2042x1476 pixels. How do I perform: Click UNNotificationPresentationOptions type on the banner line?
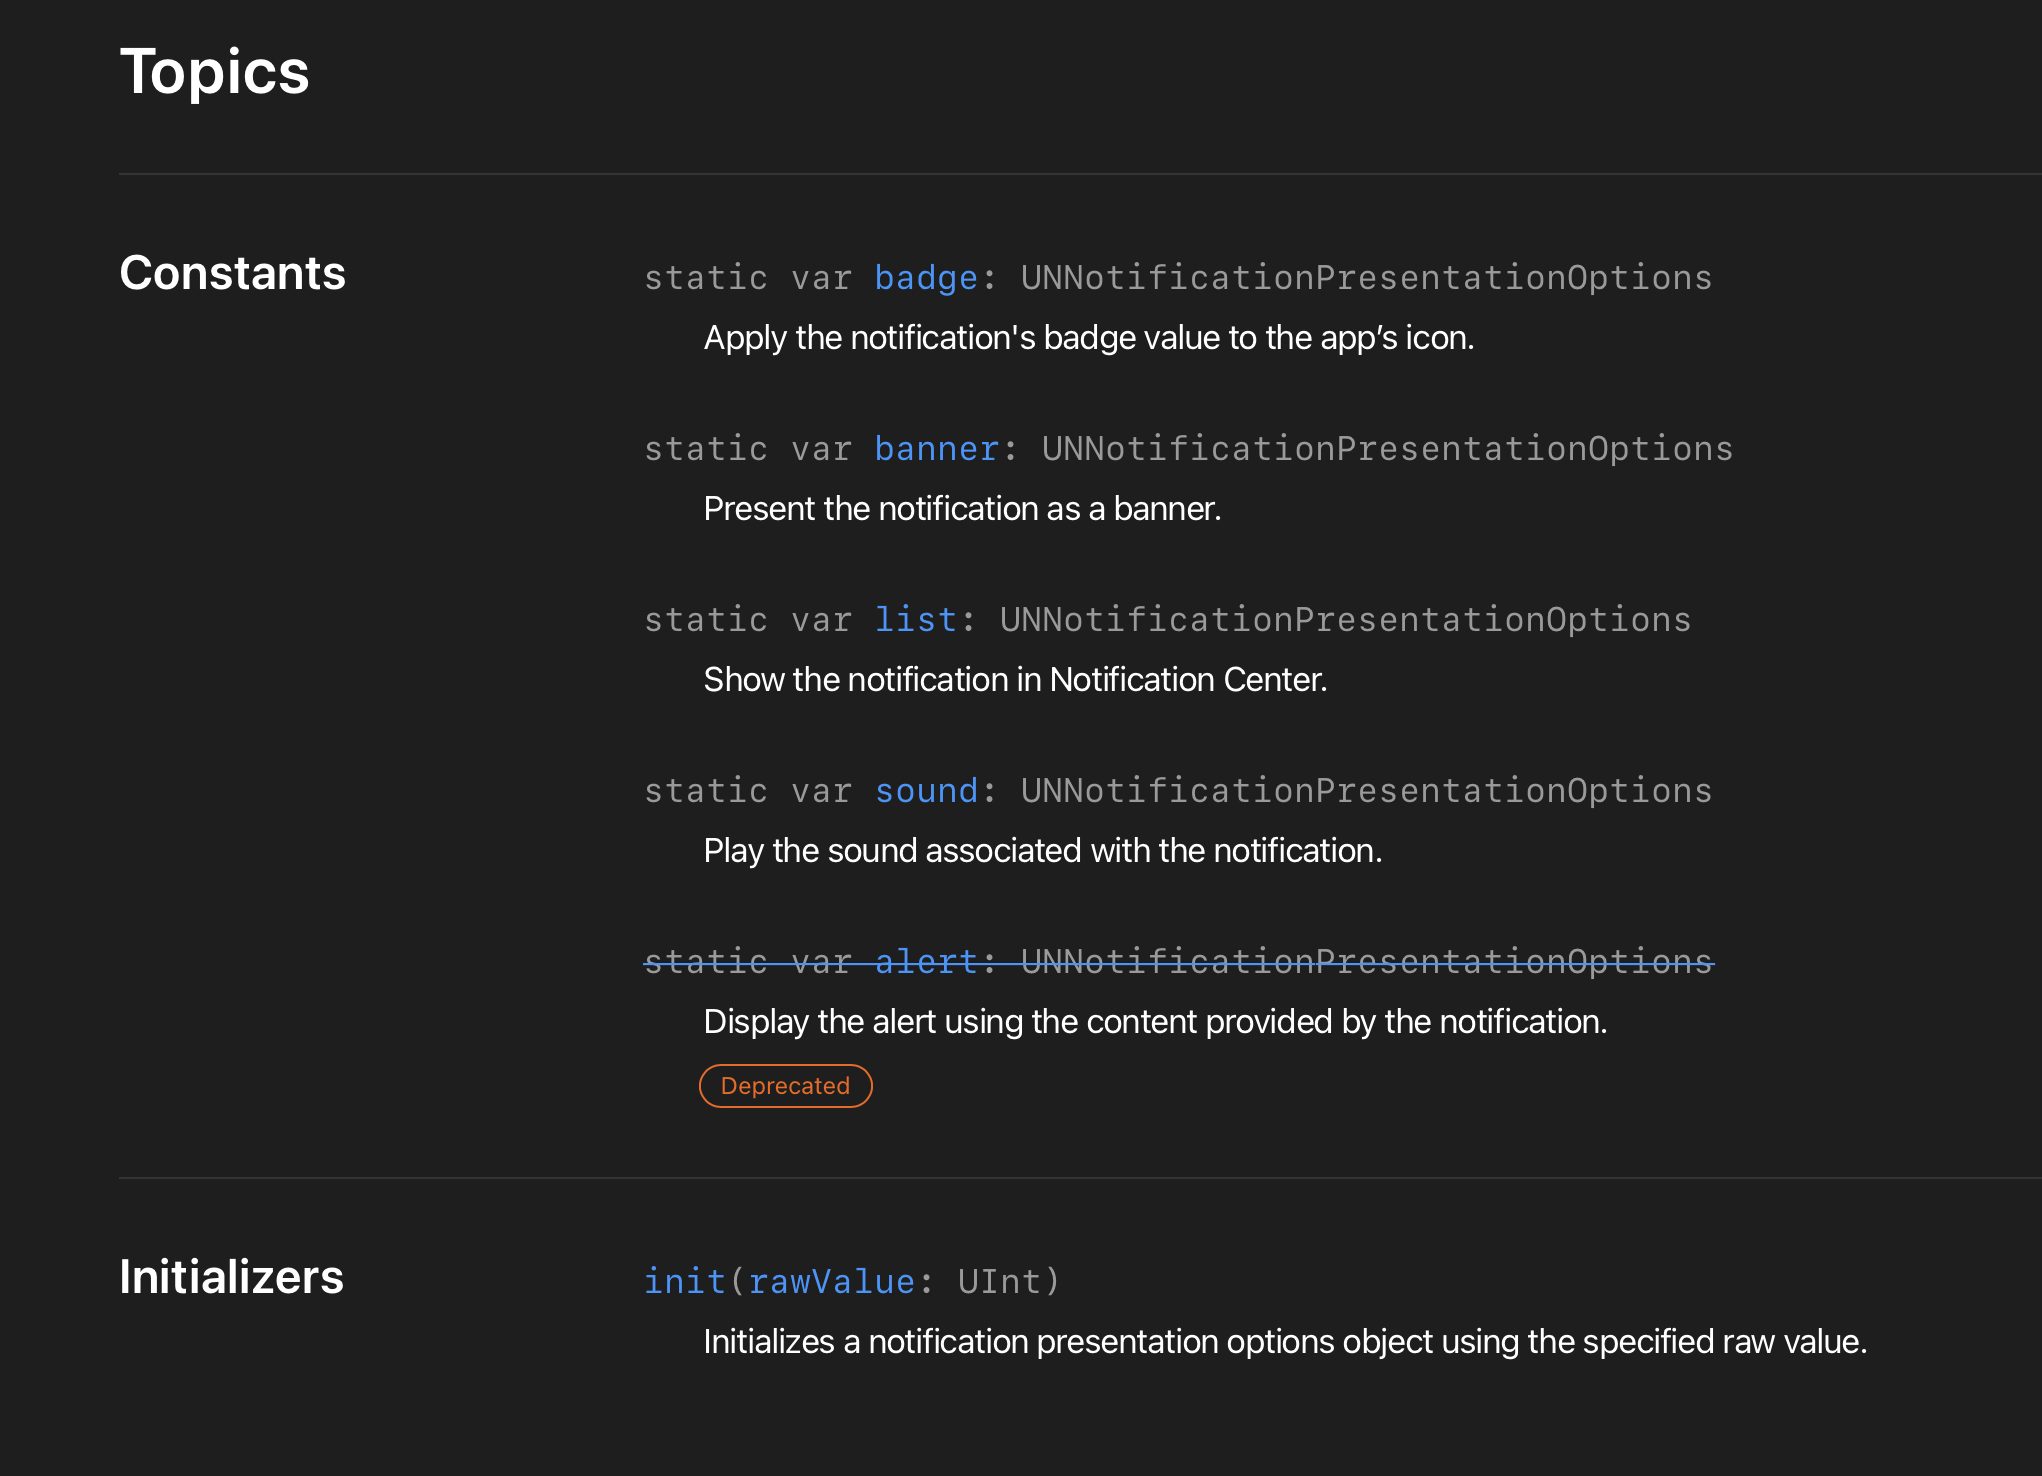1386,449
